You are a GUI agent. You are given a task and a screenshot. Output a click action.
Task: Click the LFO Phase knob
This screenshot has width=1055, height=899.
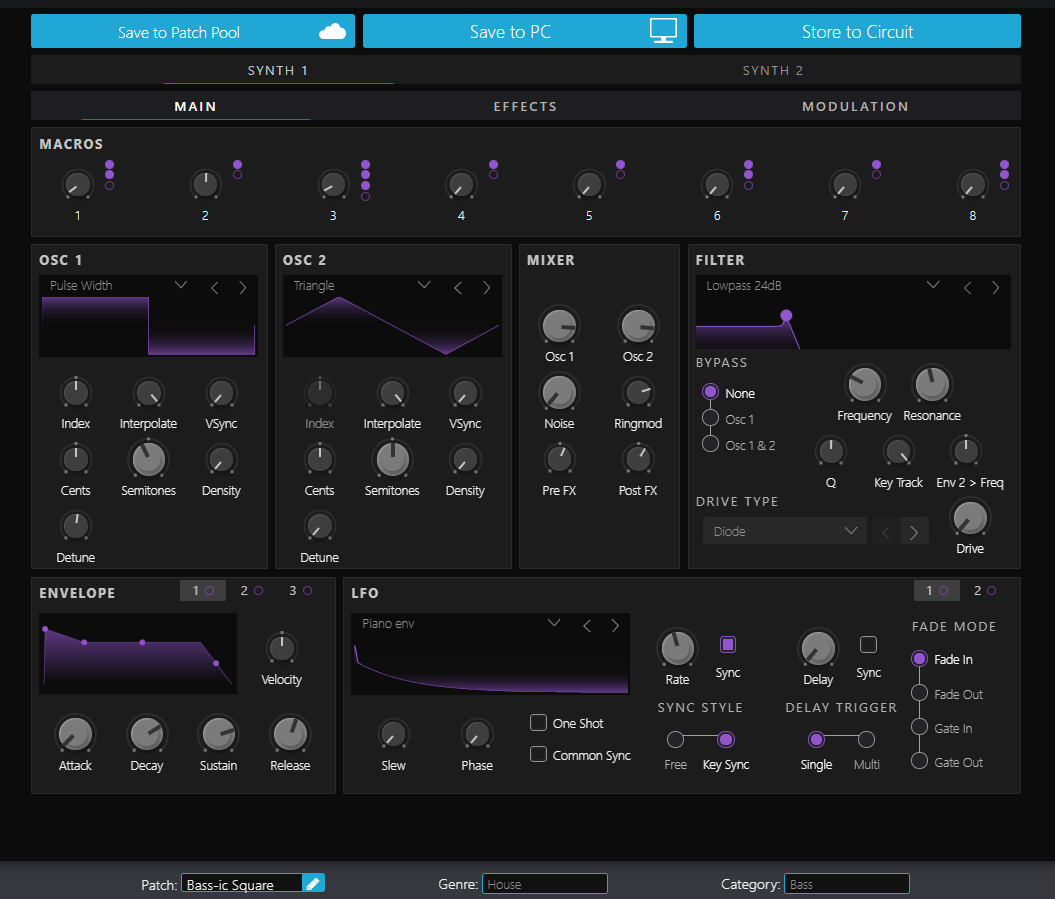(477, 734)
